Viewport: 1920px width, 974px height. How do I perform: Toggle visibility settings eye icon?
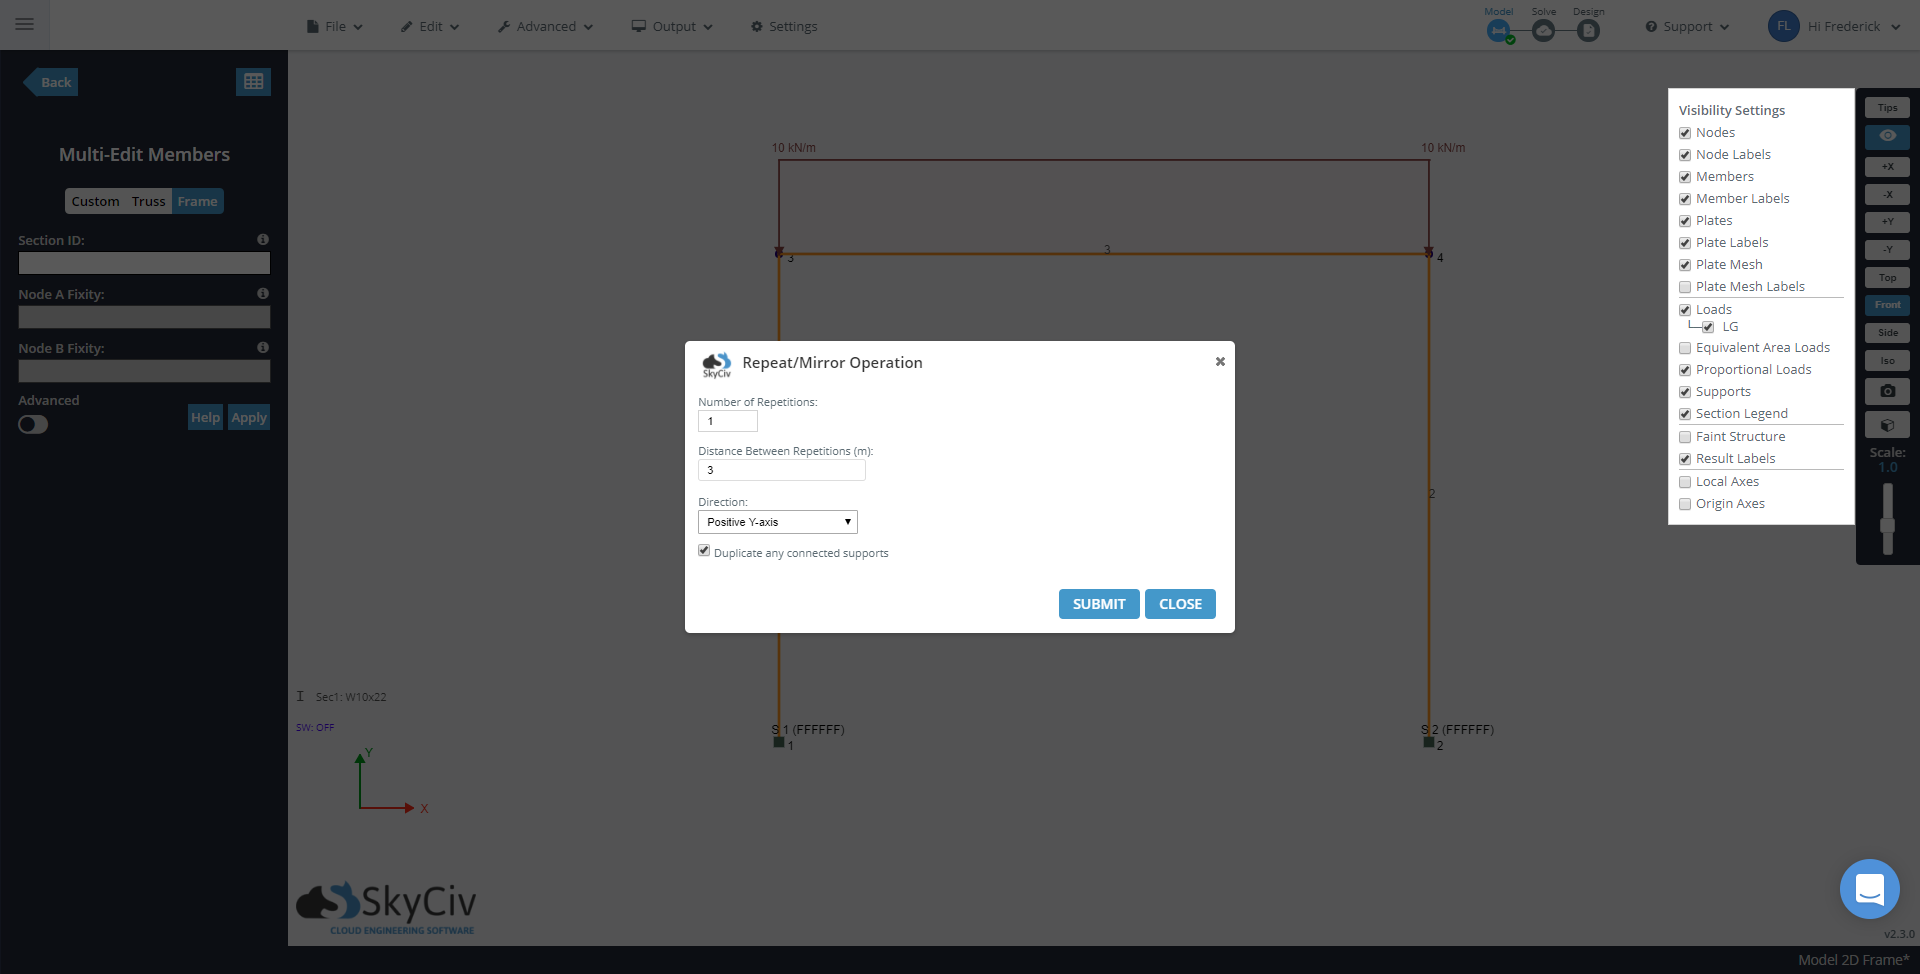click(1887, 136)
